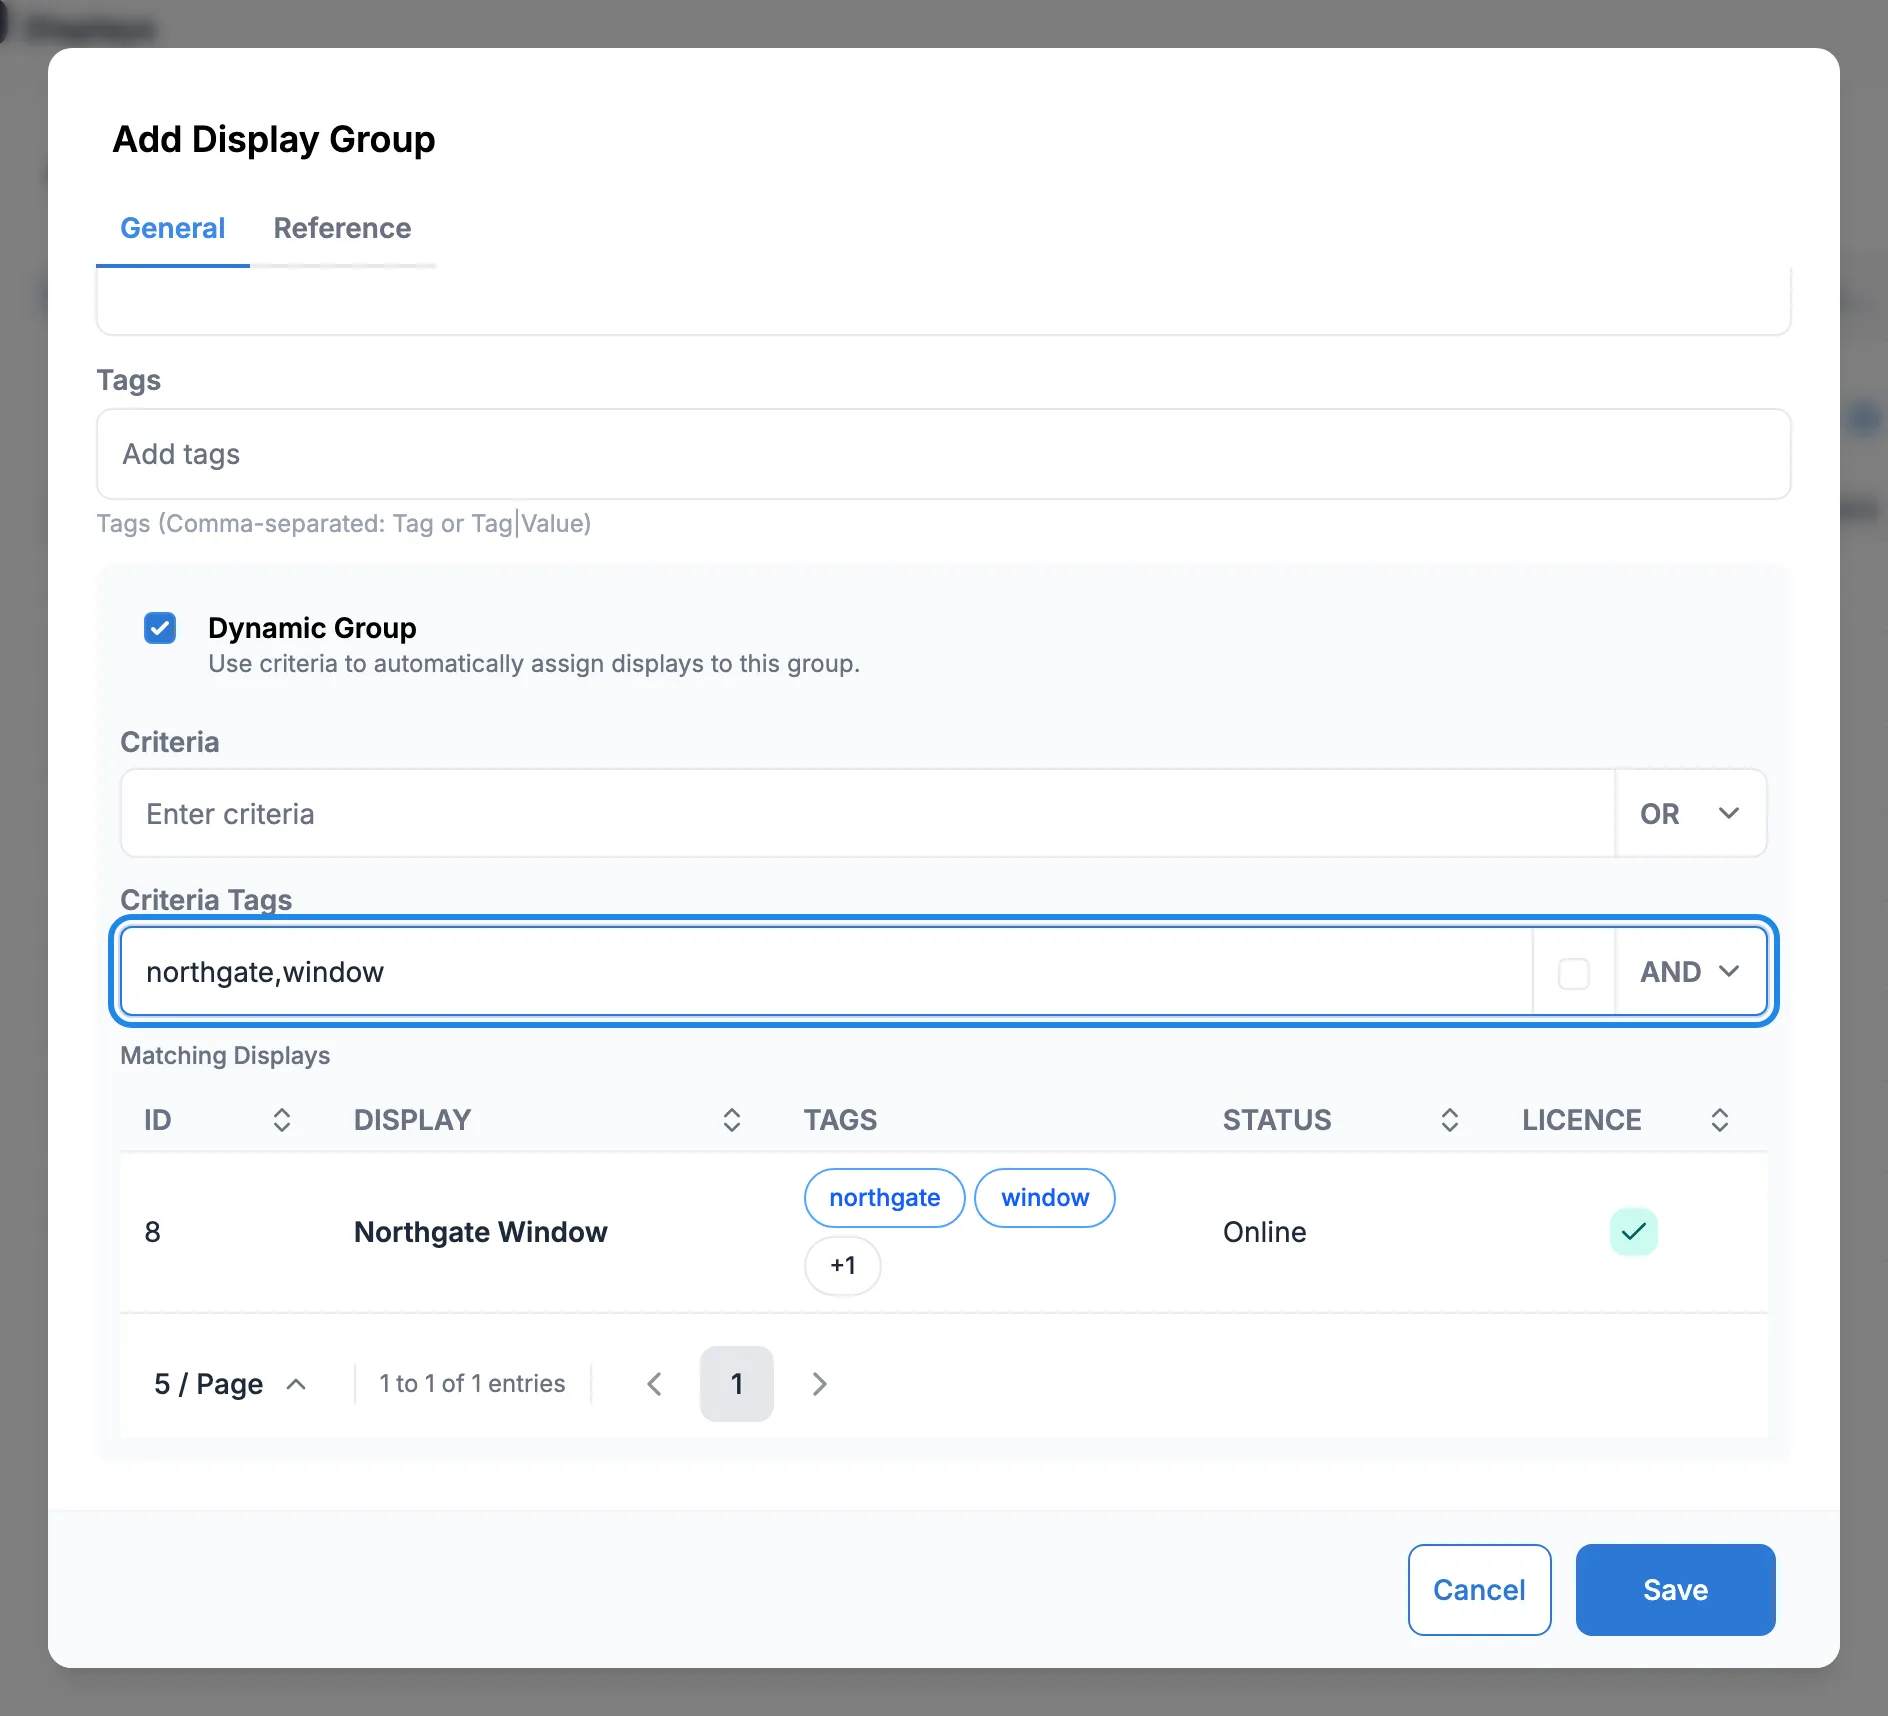Select the Northgate Window display name
The image size is (1888, 1716).
click(x=481, y=1232)
